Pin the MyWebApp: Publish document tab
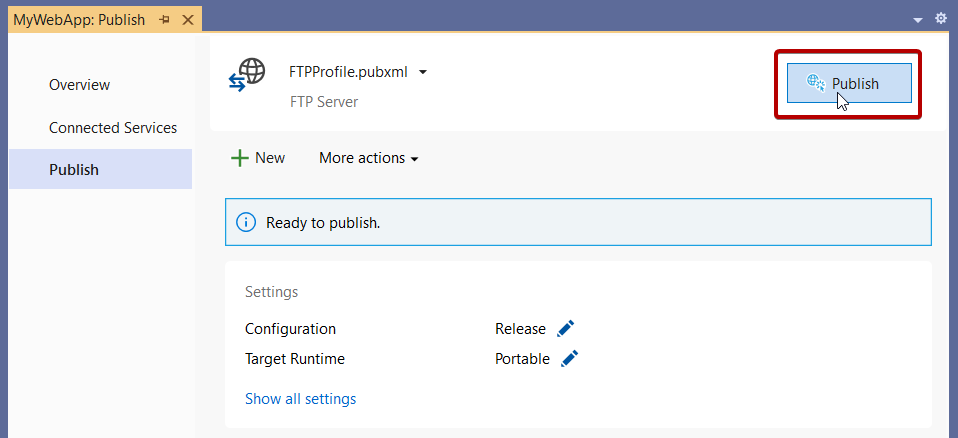Screen dimensions: 958x438 164,20
